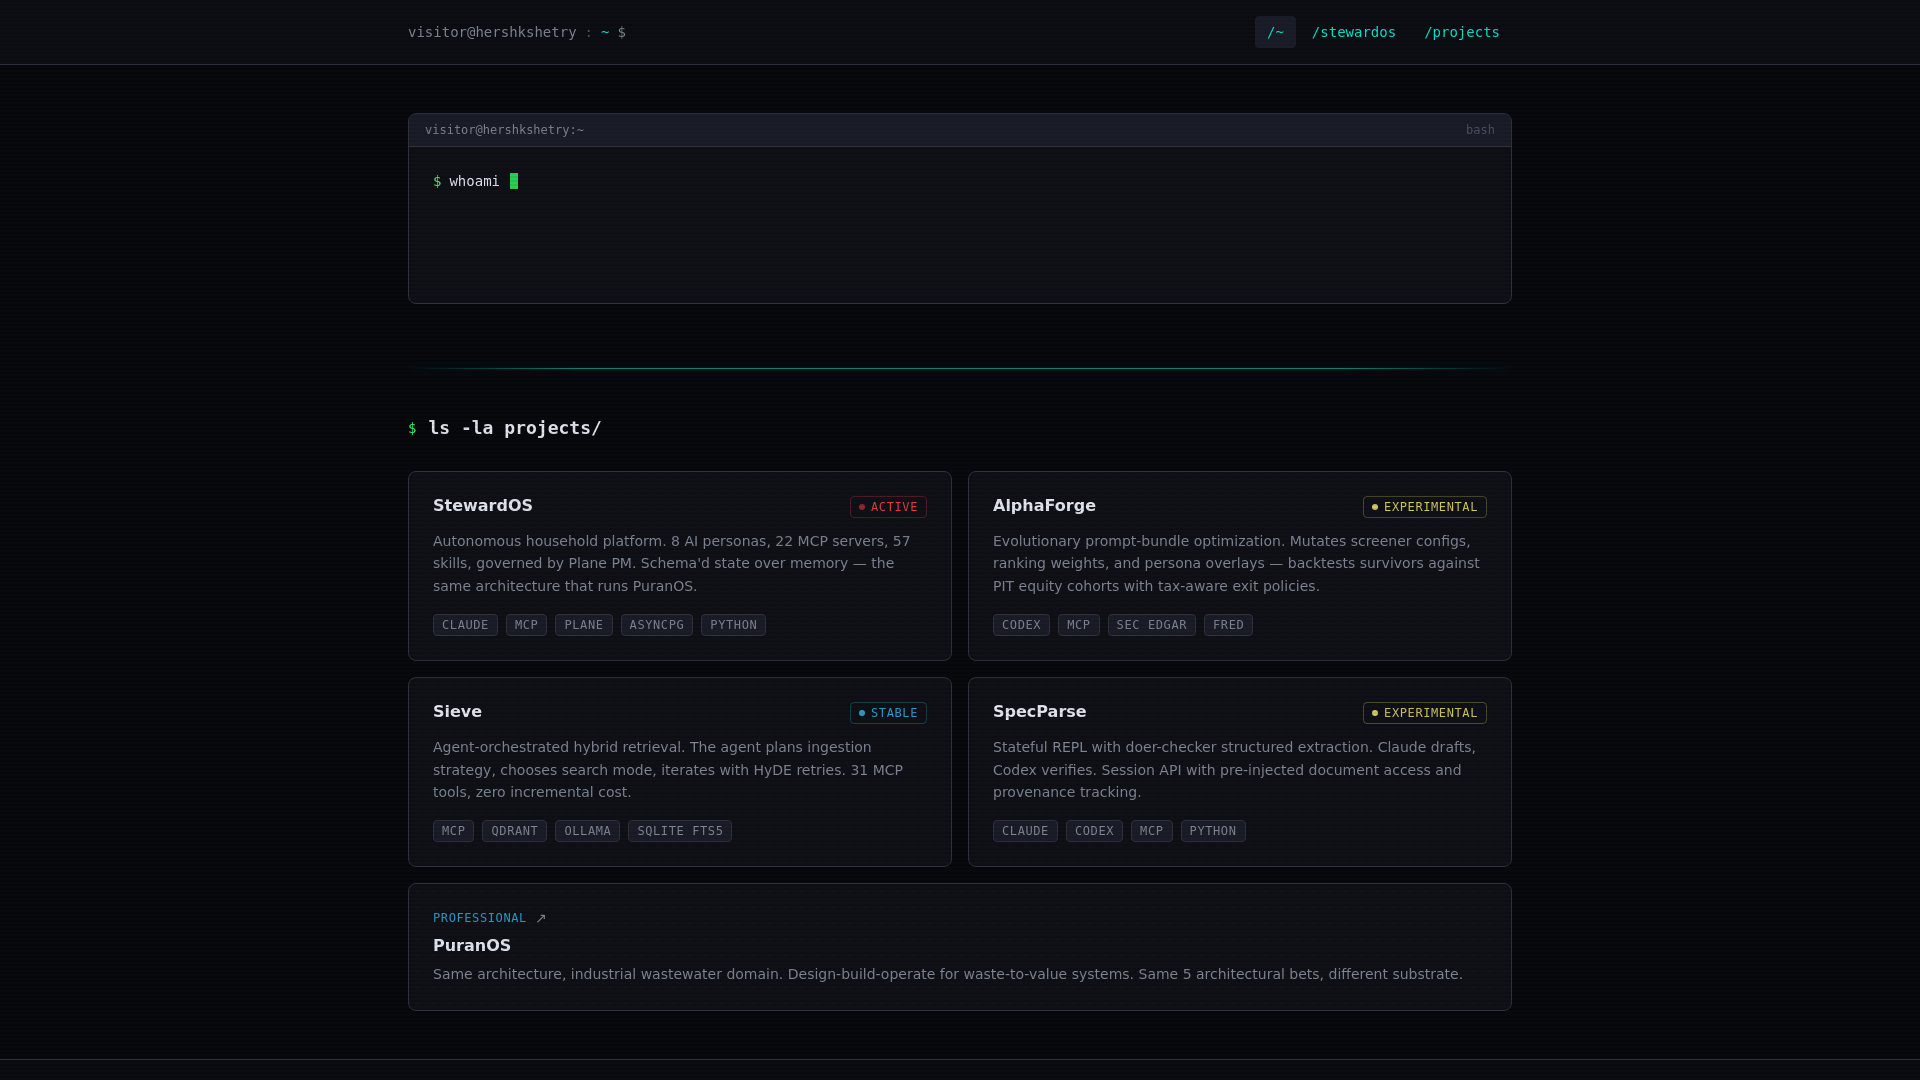1920x1080 pixels.
Task: Go to the /stewardos nav link
Action: 1353,32
